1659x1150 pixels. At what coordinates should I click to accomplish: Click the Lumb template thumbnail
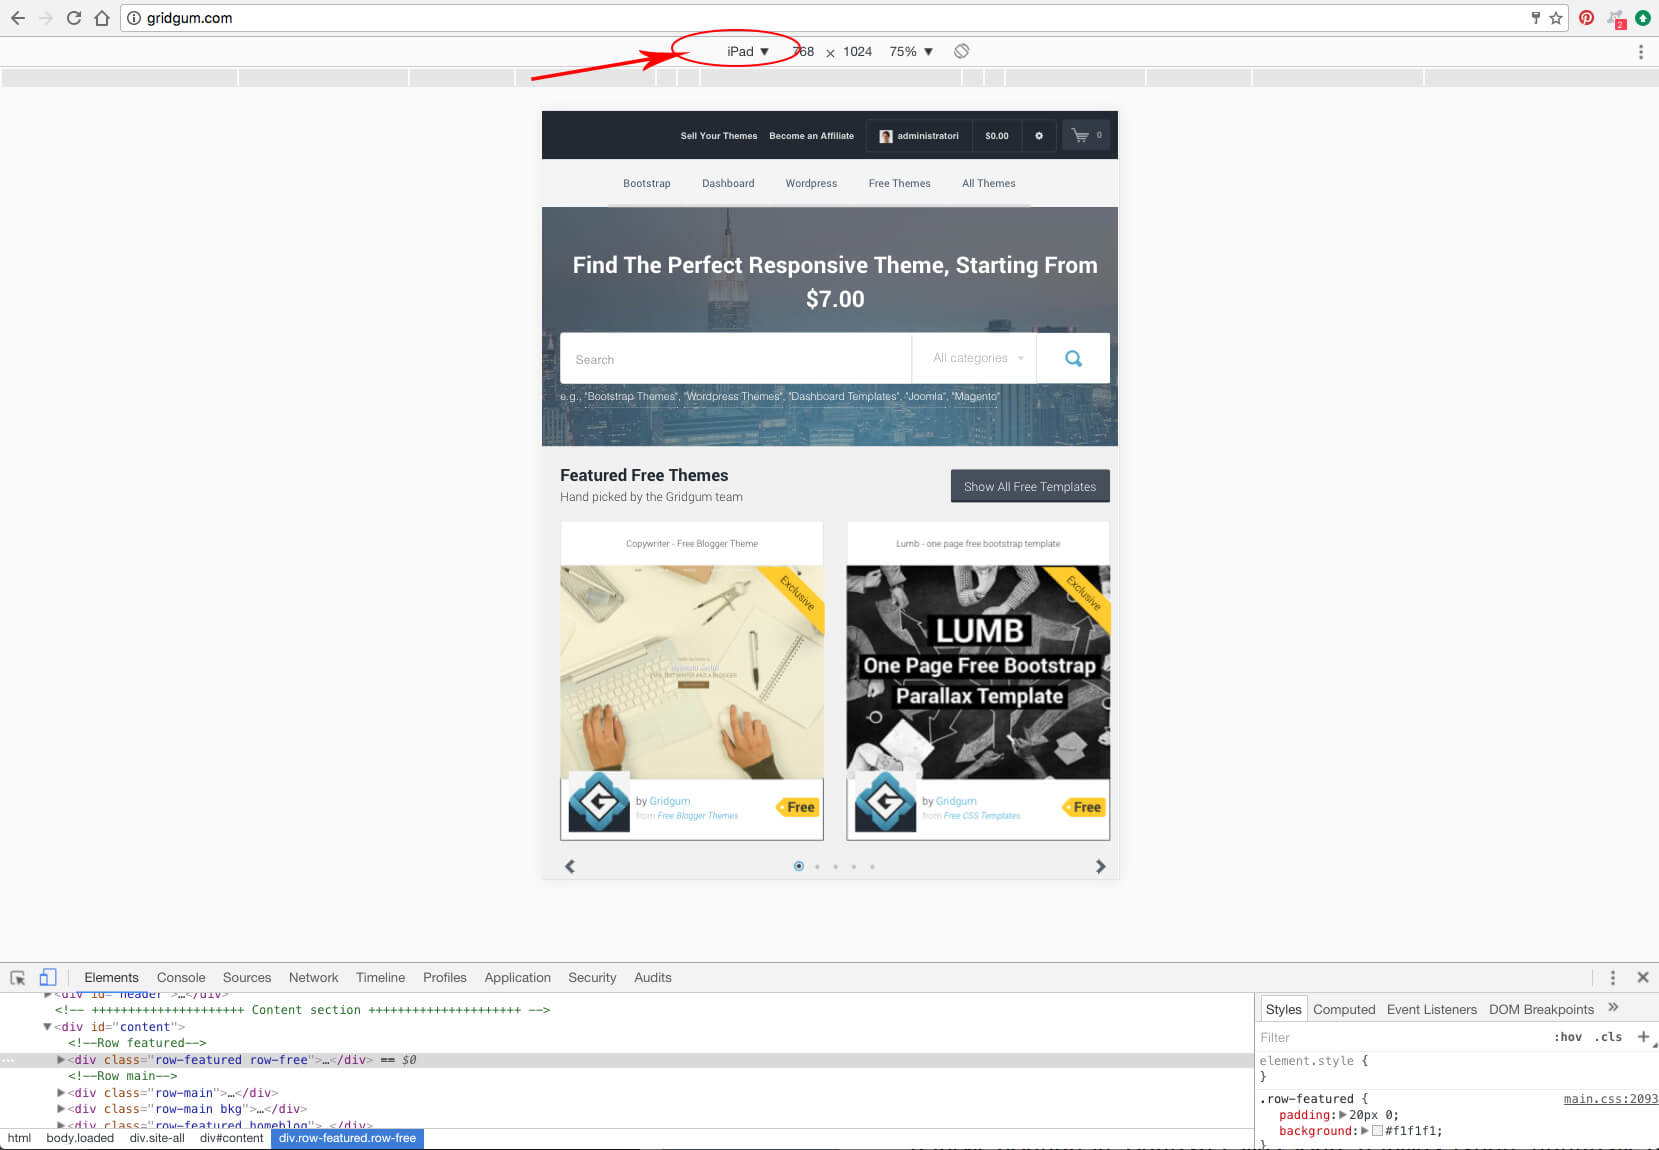(x=978, y=672)
